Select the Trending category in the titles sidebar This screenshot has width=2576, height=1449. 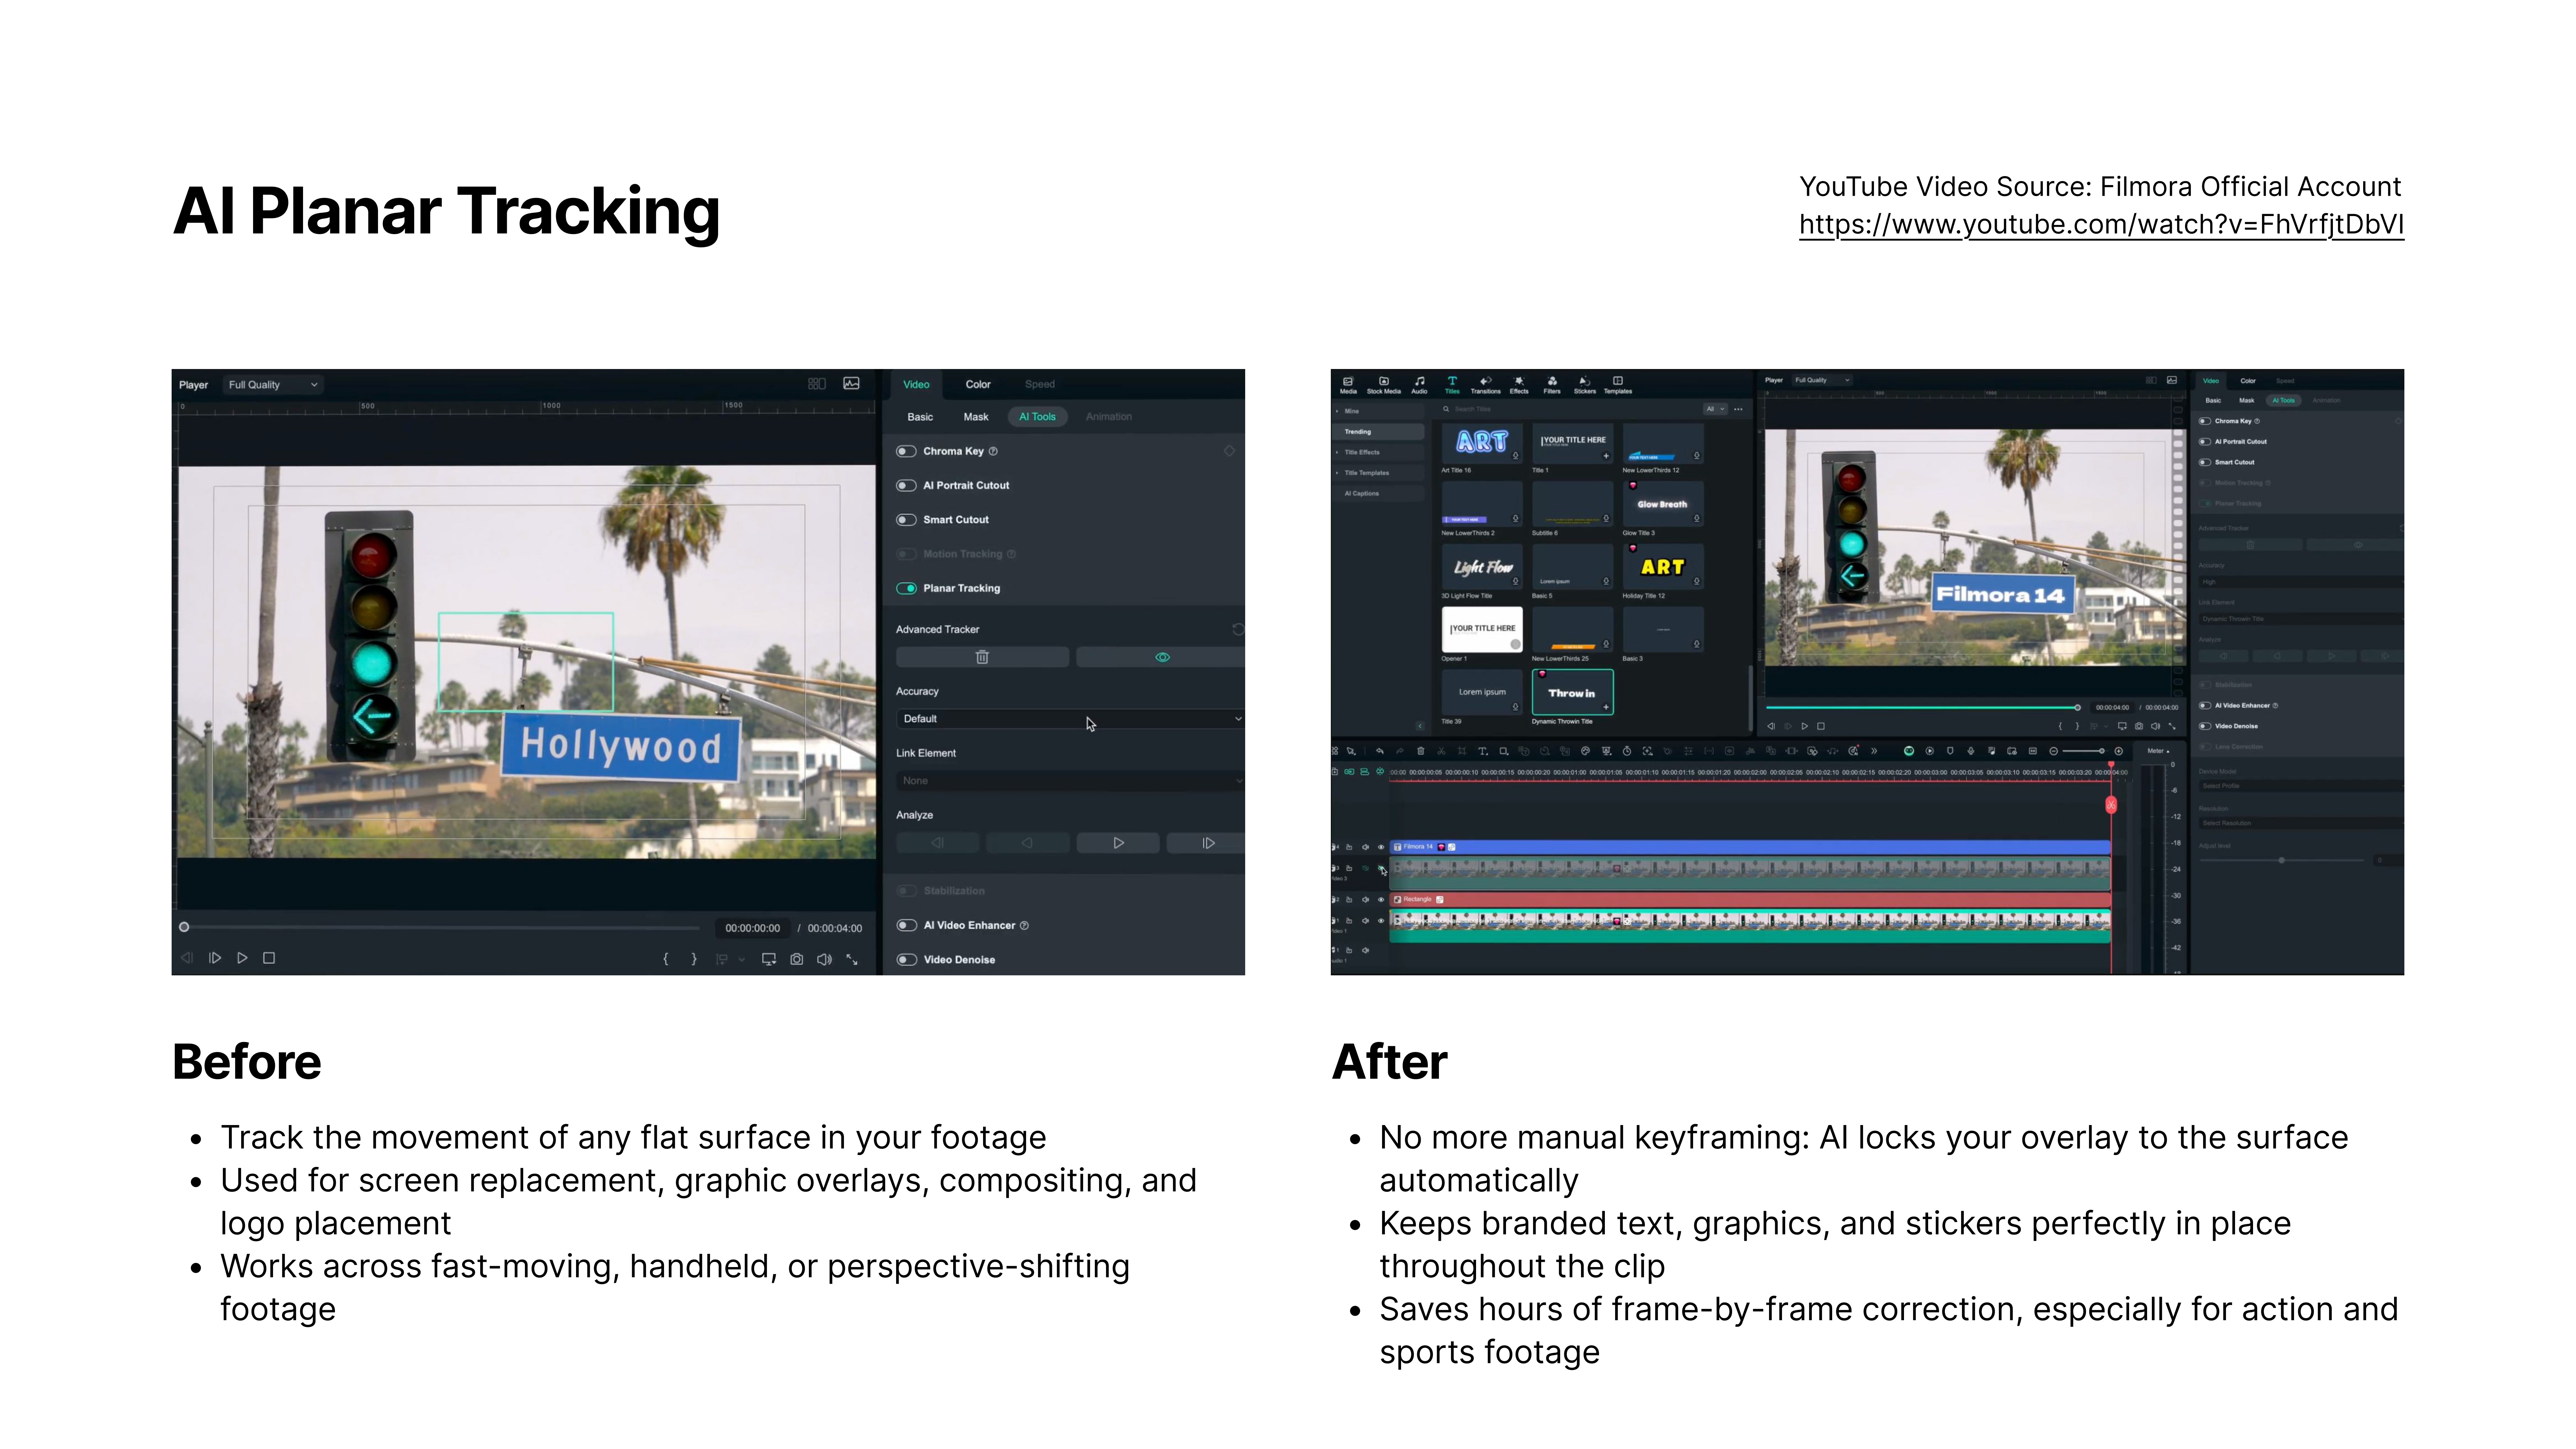click(1358, 432)
